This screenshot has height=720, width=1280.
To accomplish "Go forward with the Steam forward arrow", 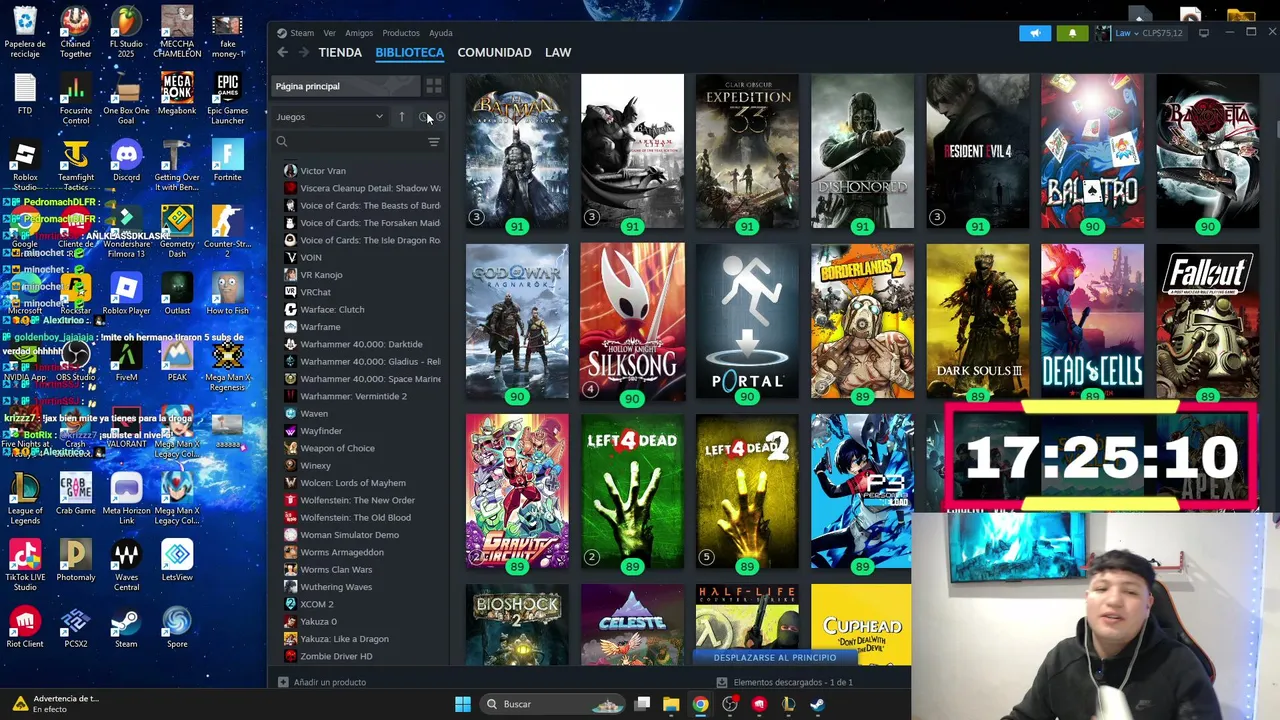I will point(303,52).
